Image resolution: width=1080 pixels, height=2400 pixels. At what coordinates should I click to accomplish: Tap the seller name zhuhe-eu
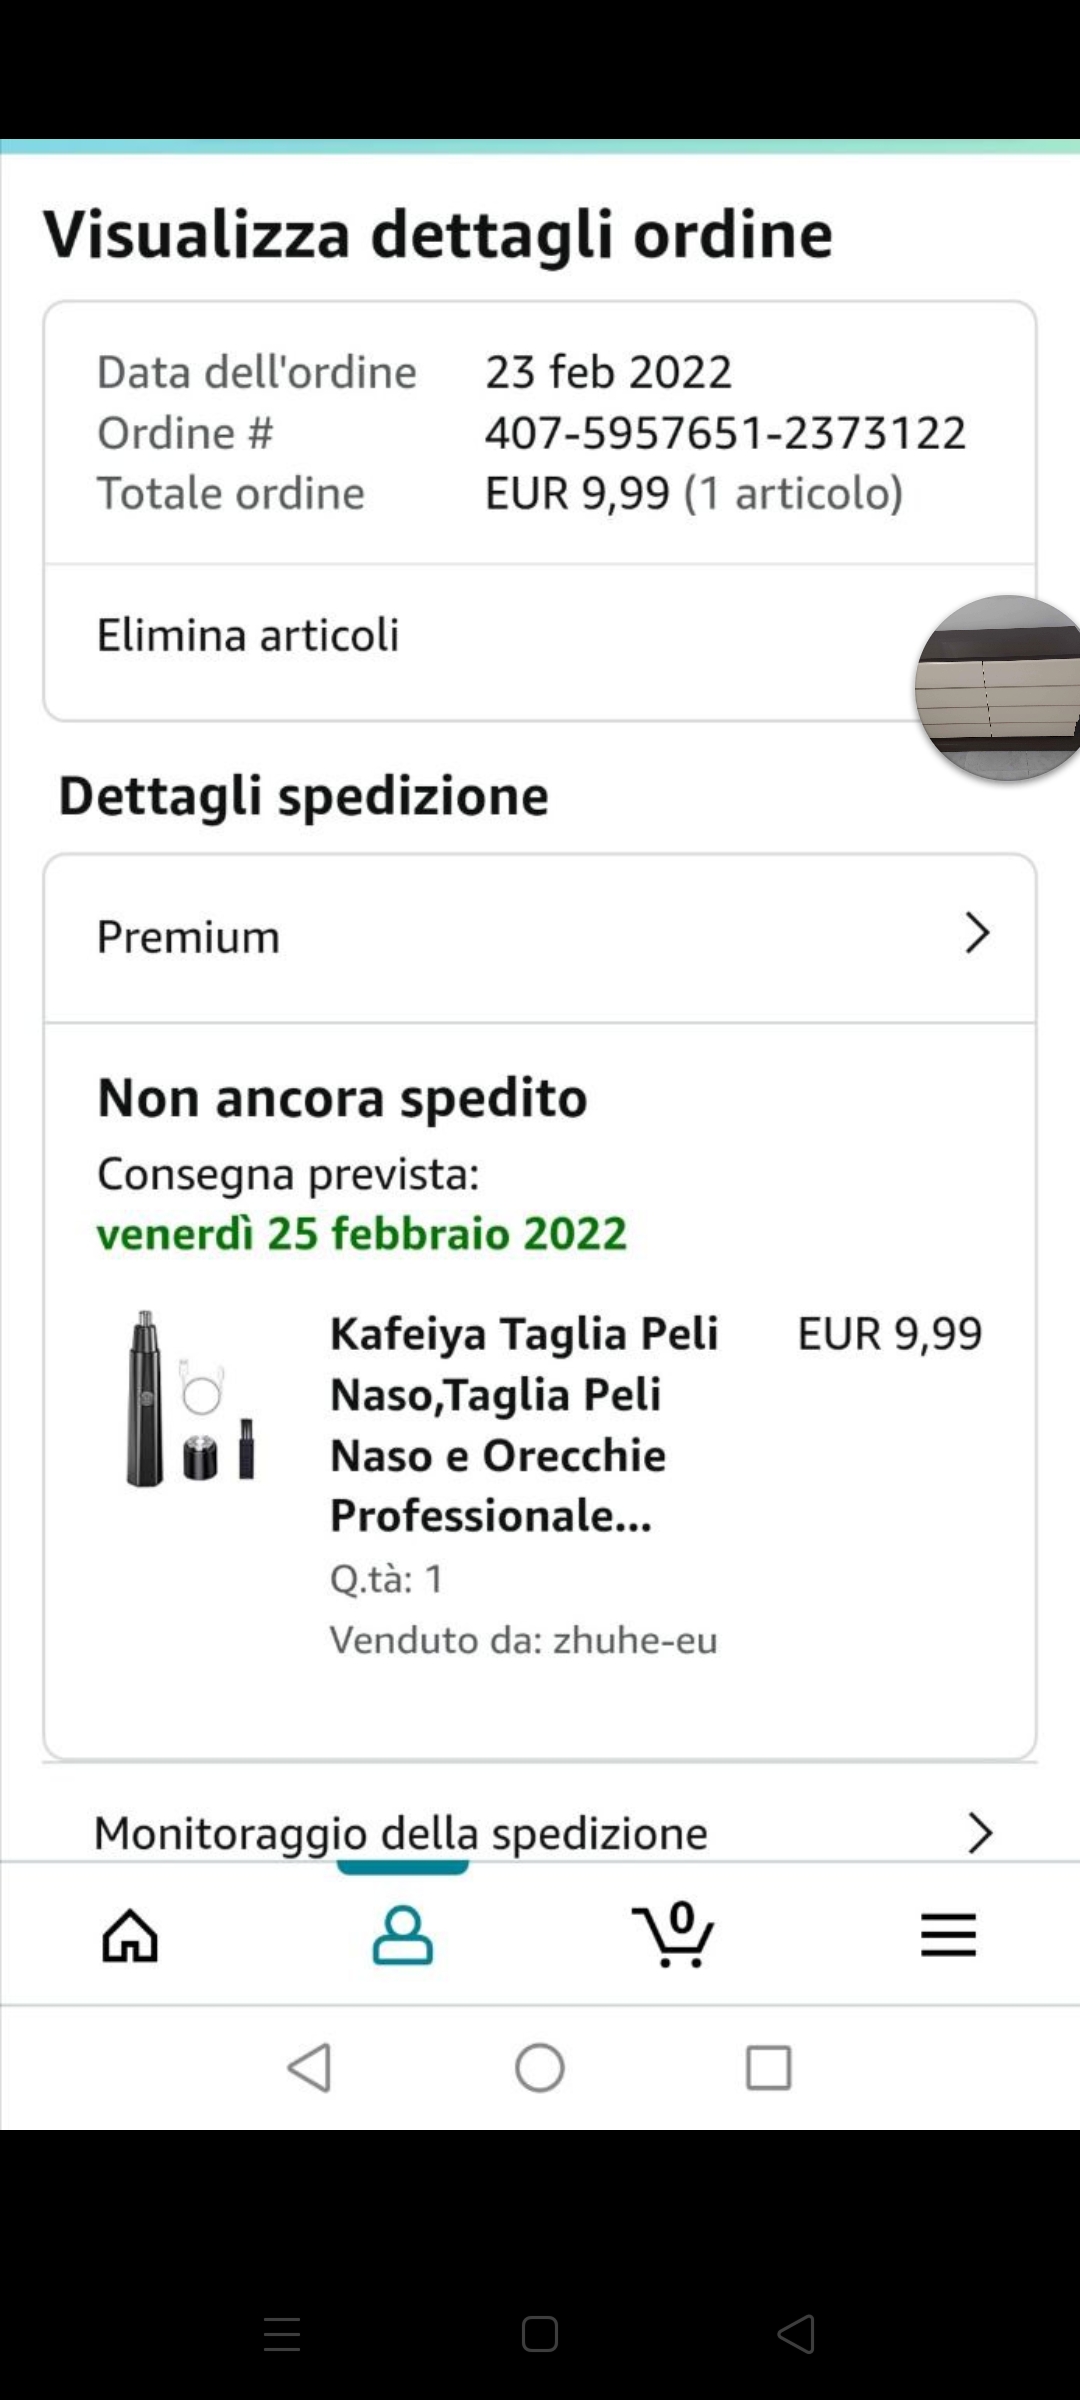635,1640
